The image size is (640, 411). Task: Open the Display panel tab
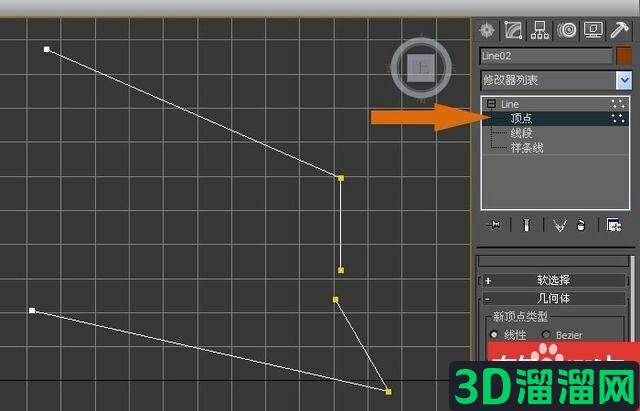[593, 30]
